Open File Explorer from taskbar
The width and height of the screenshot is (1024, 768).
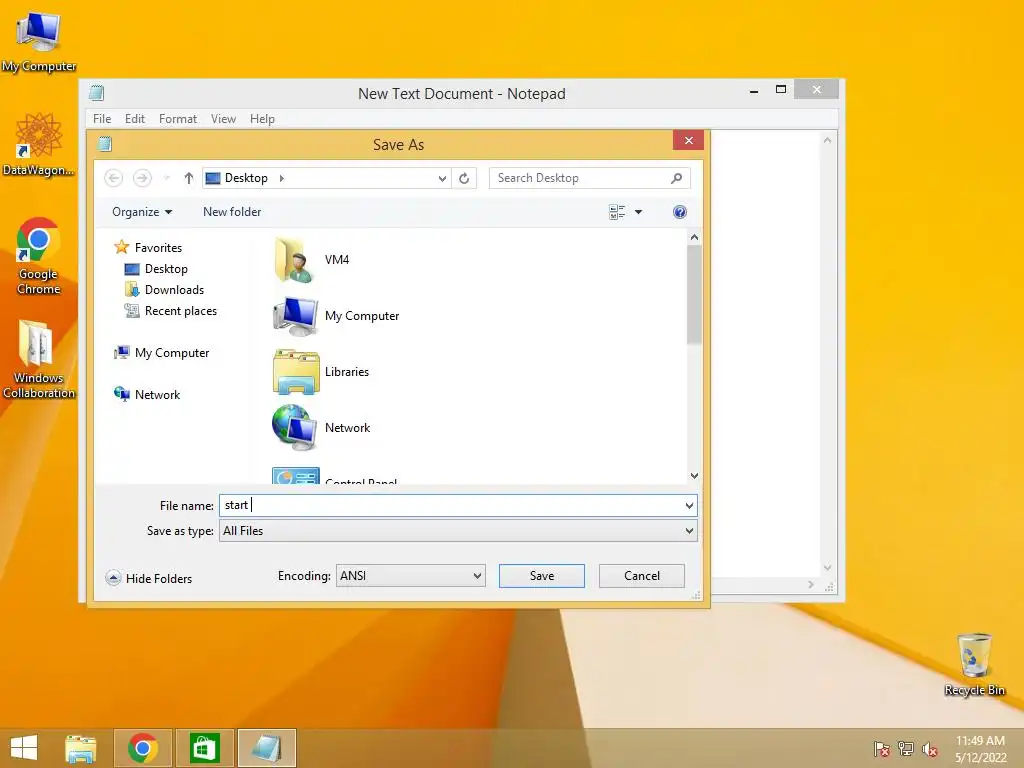tap(81, 748)
